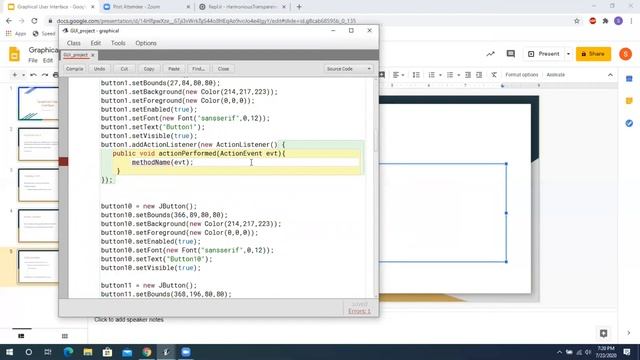Click the Slides toolbar redo arrow

[44, 75]
